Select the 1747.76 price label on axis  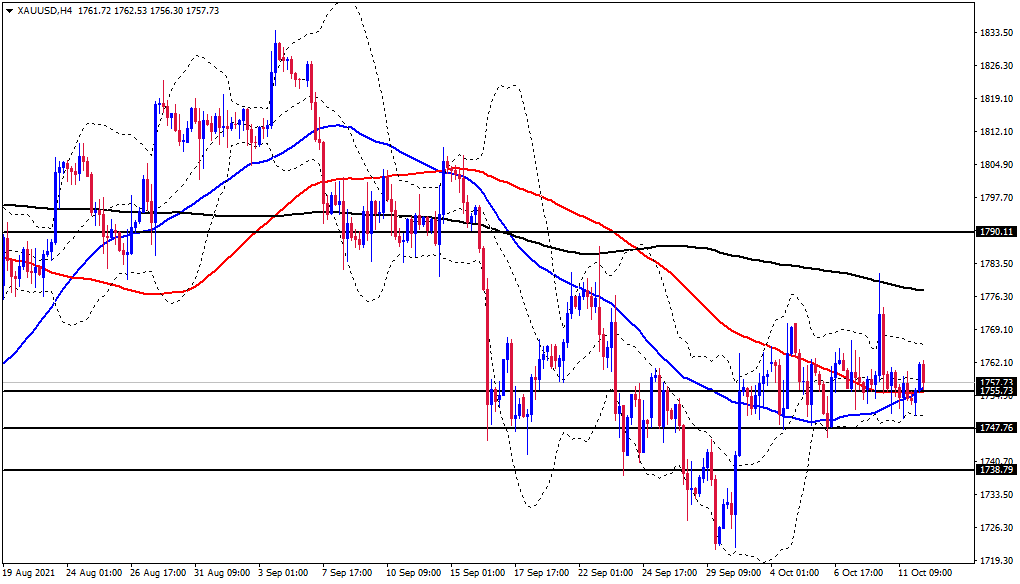[997, 427]
